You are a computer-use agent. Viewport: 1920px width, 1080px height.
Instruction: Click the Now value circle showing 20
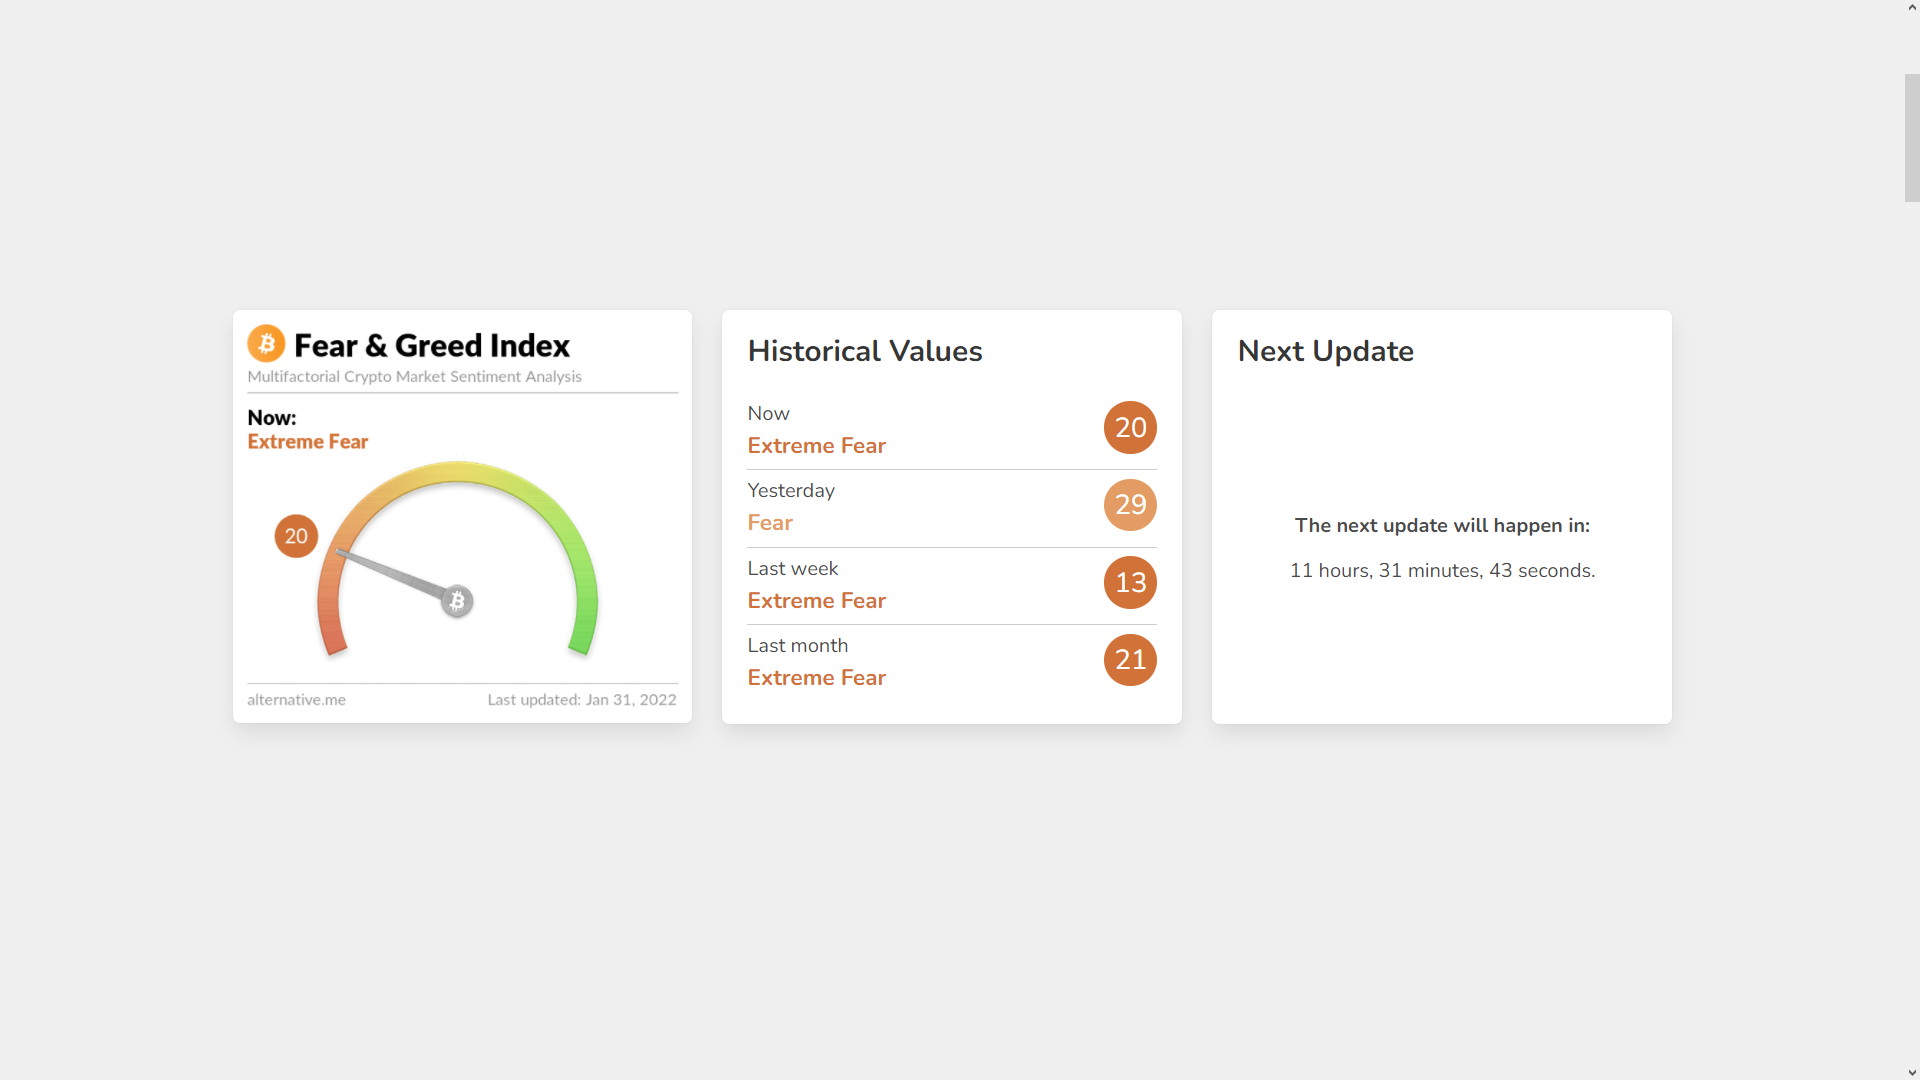(x=1130, y=428)
